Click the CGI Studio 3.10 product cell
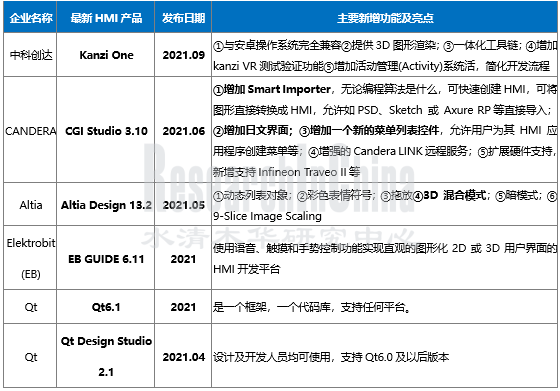This screenshot has width=560, height=391. 106,131
